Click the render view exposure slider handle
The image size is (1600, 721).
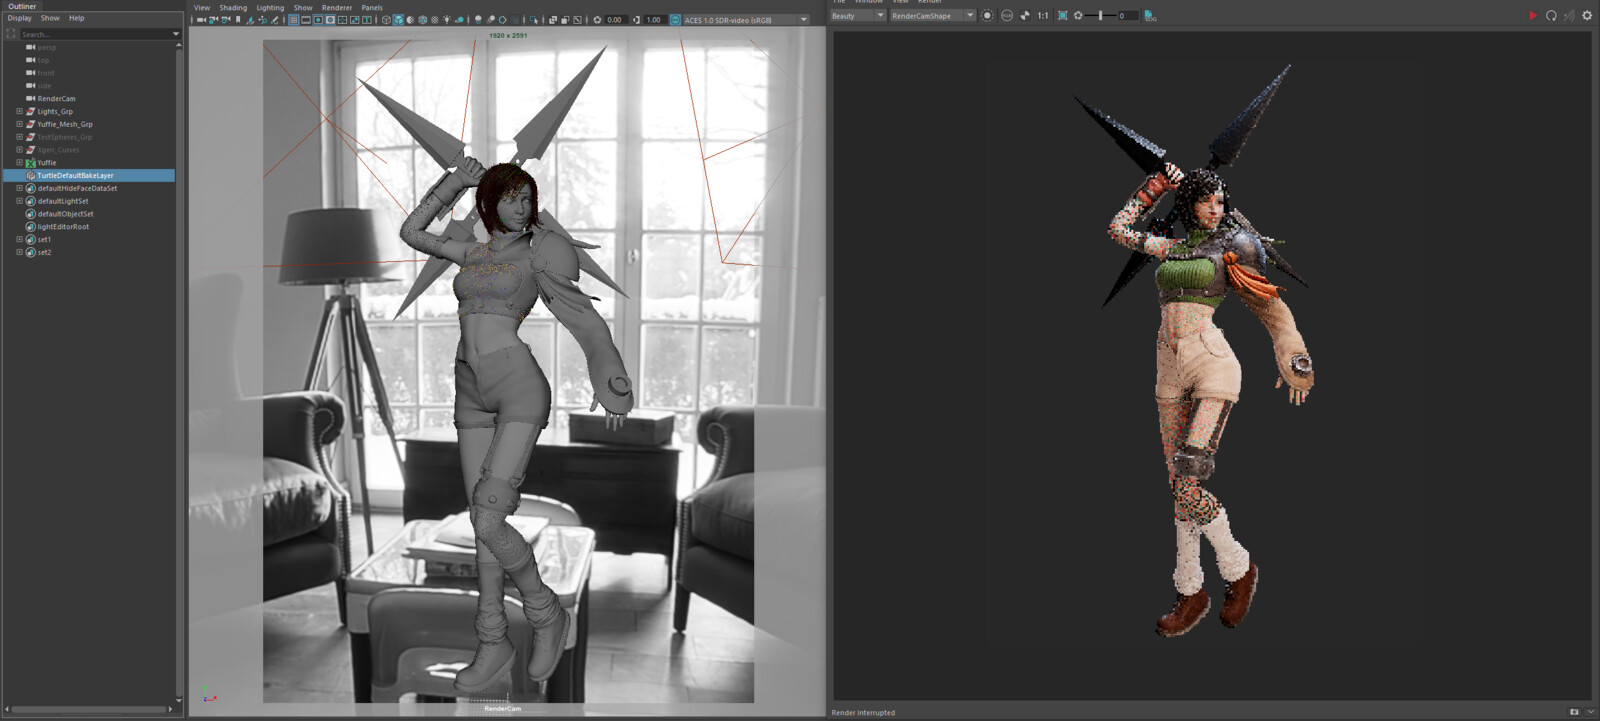[x=1100, y=16]
